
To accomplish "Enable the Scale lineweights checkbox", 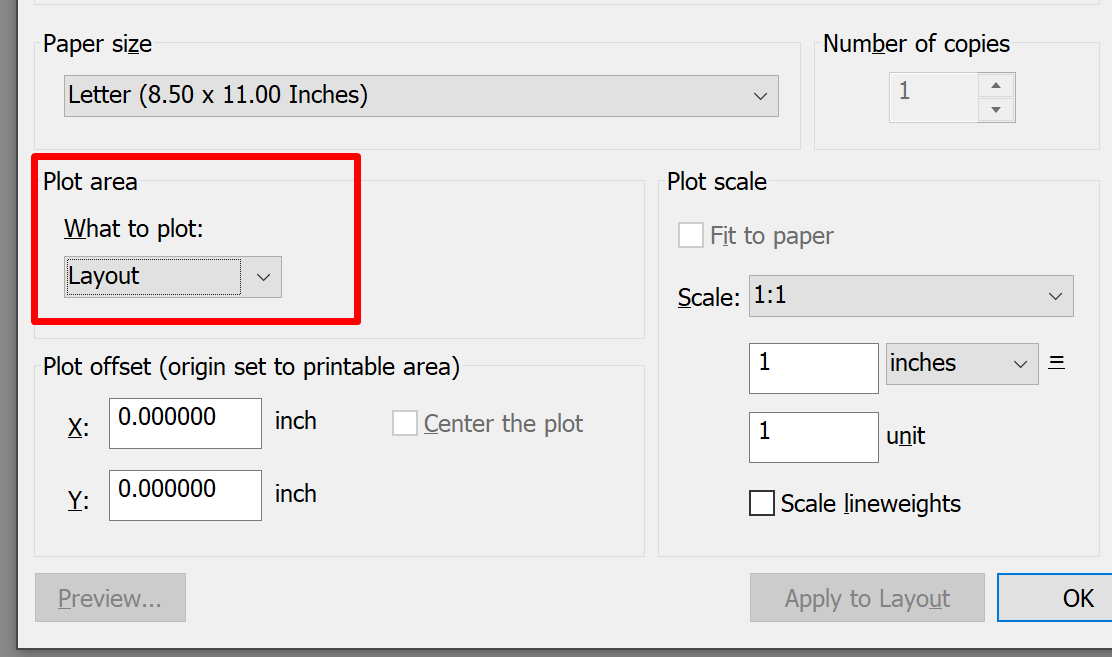I will tap(762, 503).
